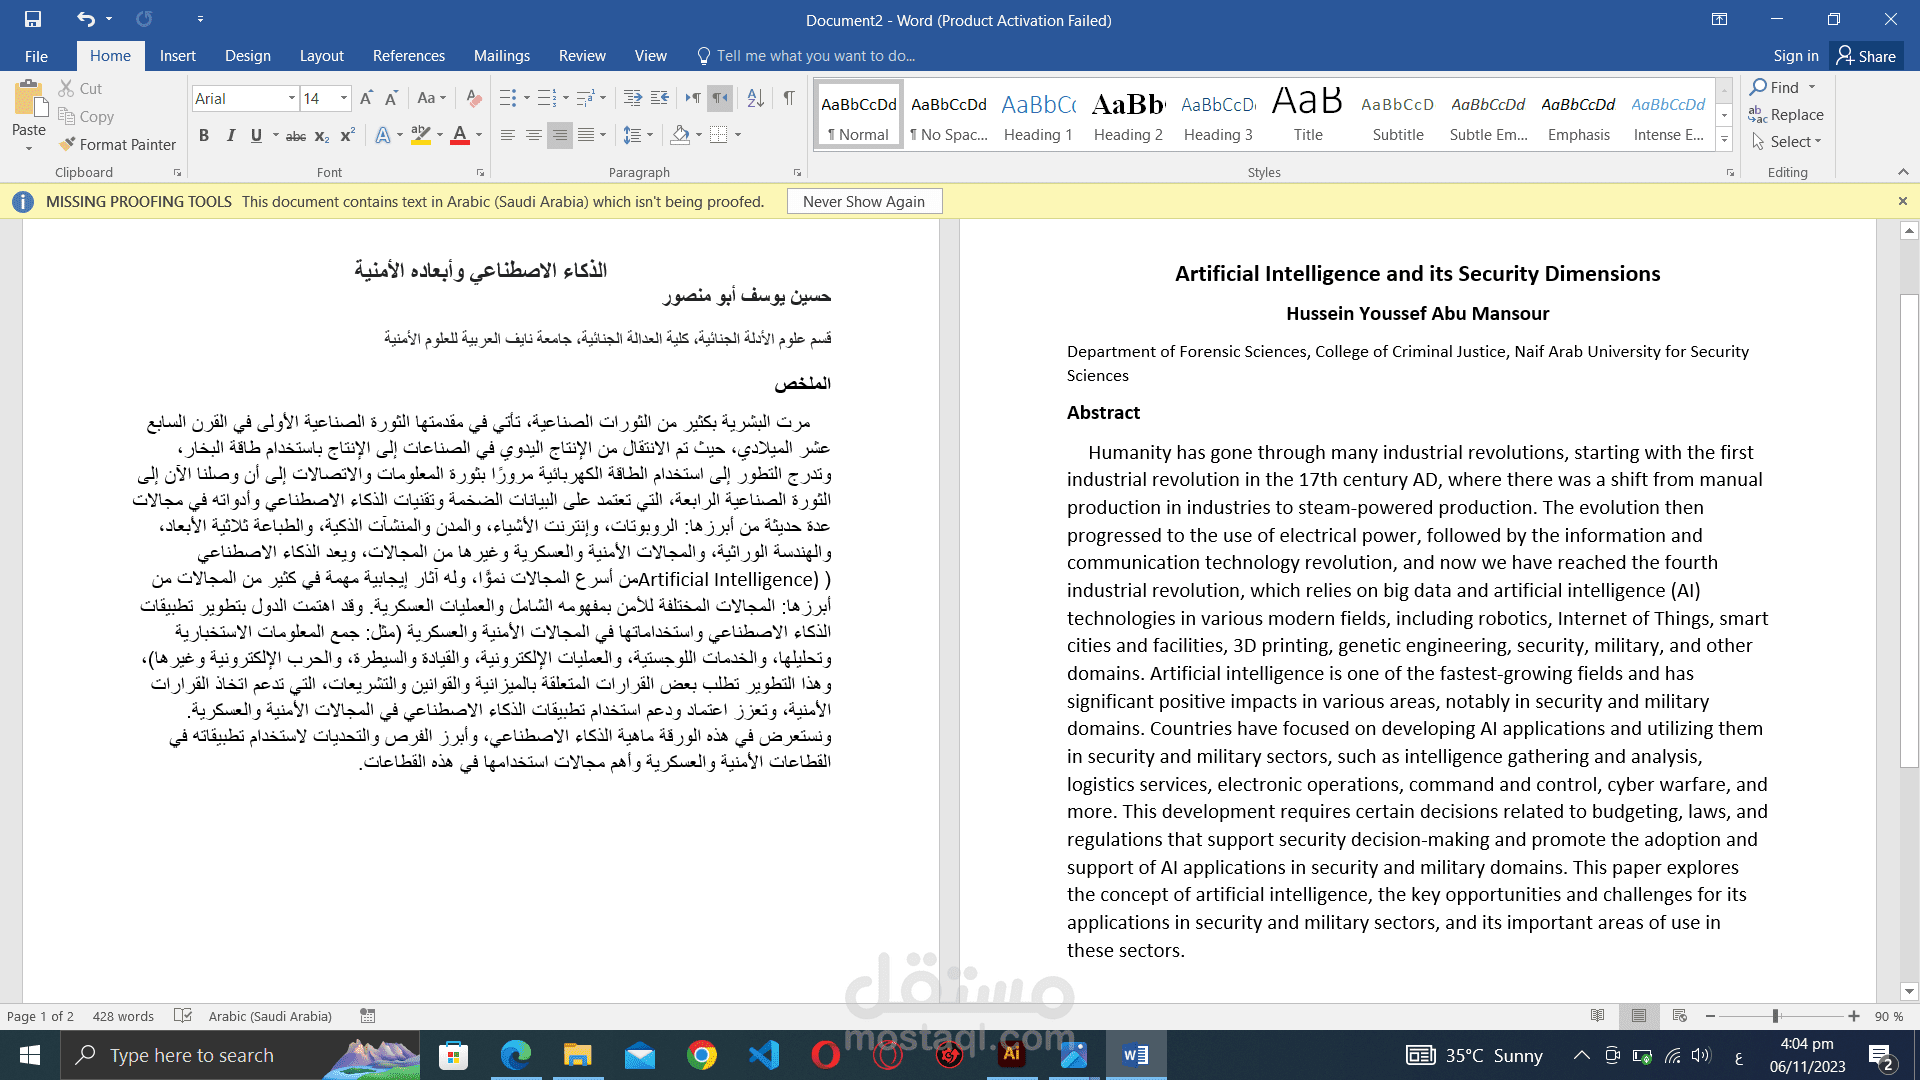Viewport: 1920px width, 1080px height.
Task: Clear all formatting from the selection
Action: pos(474,98)
